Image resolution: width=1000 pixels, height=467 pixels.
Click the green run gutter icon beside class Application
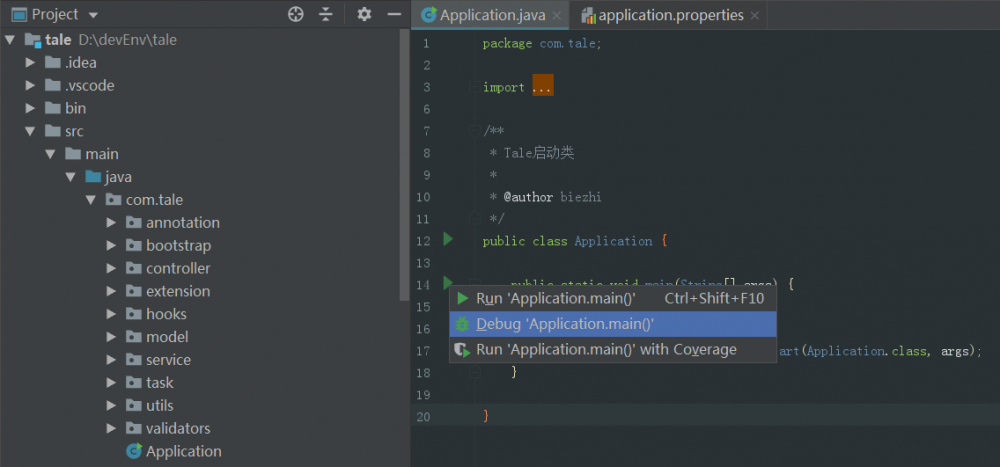coord(448,240)
